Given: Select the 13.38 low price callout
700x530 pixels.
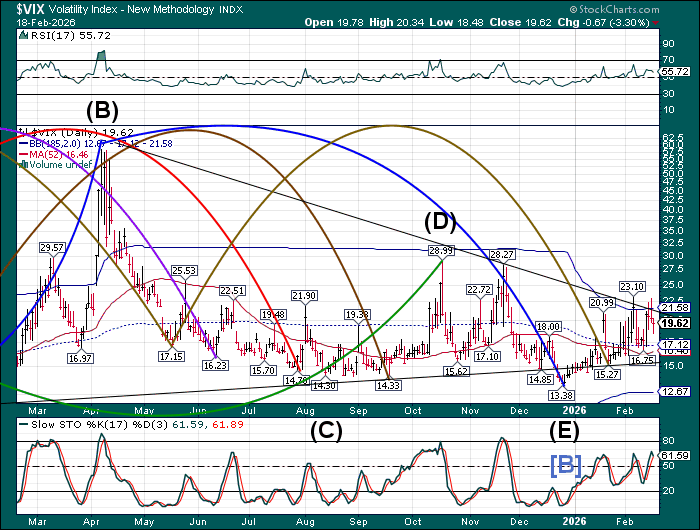Looking at the screenshot, I should click(x=562, y=395).
